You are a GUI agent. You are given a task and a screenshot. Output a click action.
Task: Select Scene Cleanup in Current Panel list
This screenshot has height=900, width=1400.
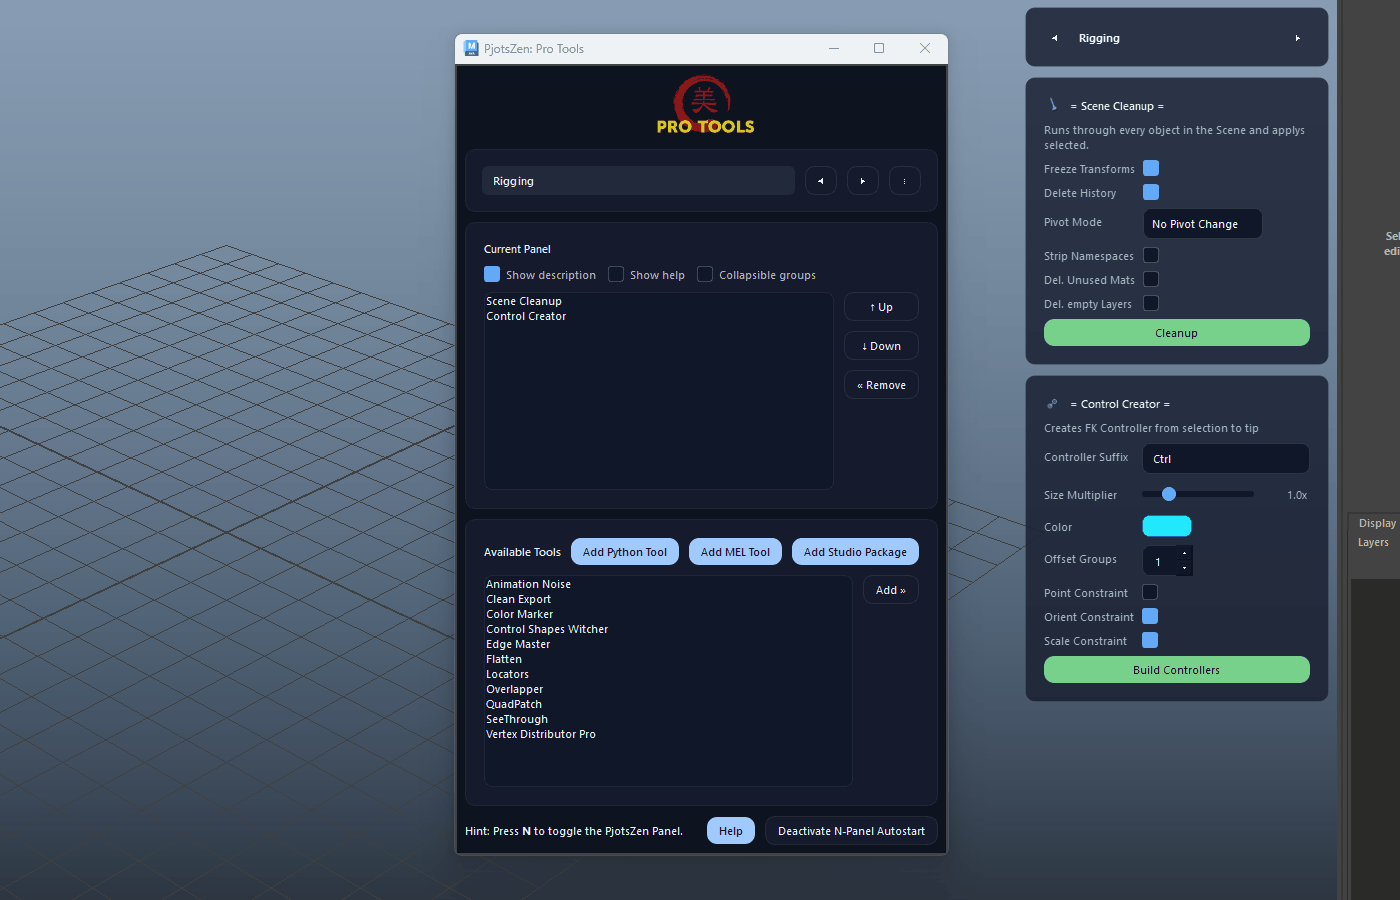click(524, 301)
